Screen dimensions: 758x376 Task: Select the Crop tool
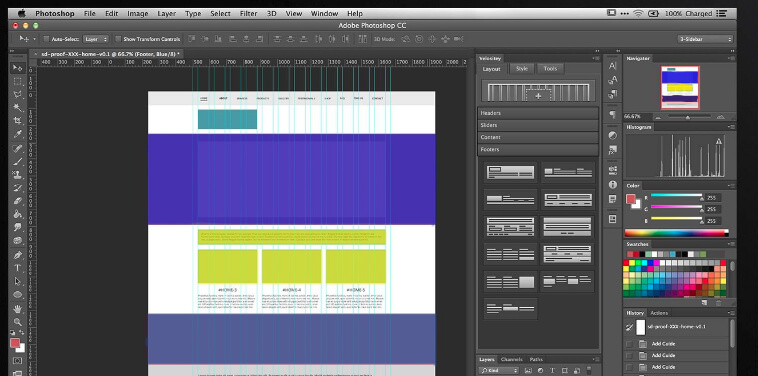coord(17,120)
